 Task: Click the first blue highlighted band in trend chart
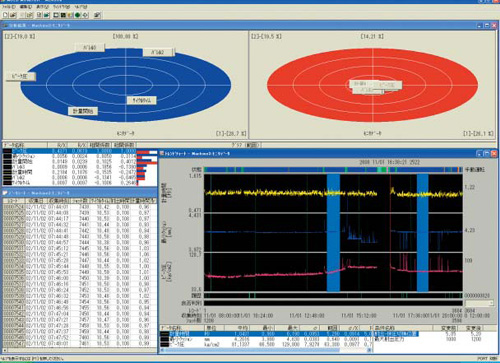tap(333, 233)
